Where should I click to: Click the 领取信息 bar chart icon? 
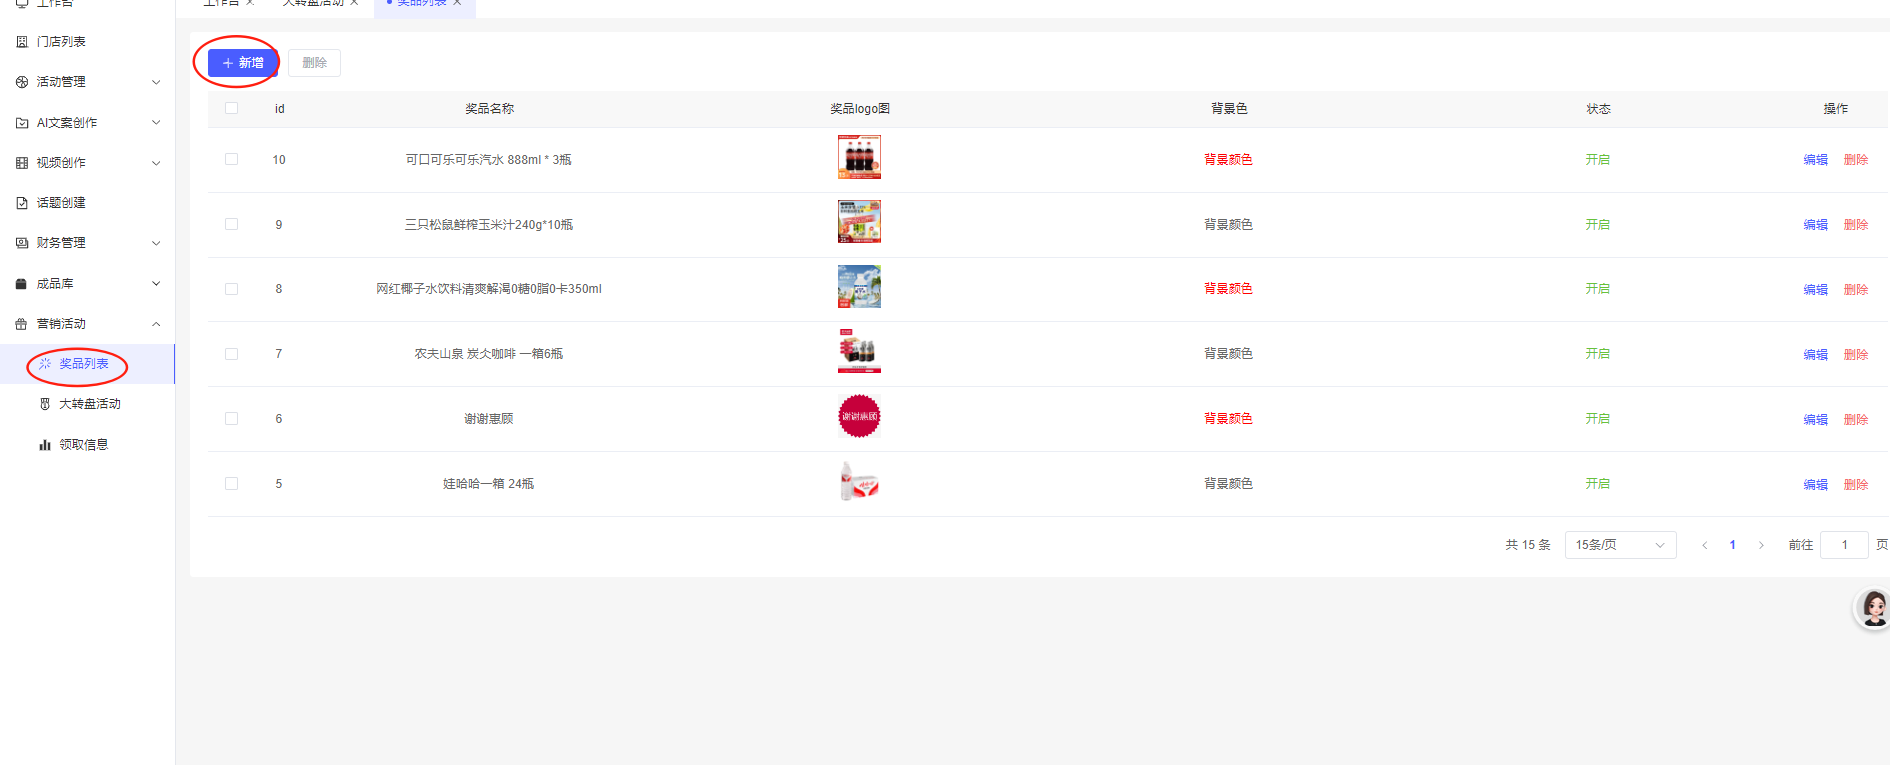click(45, 445)
